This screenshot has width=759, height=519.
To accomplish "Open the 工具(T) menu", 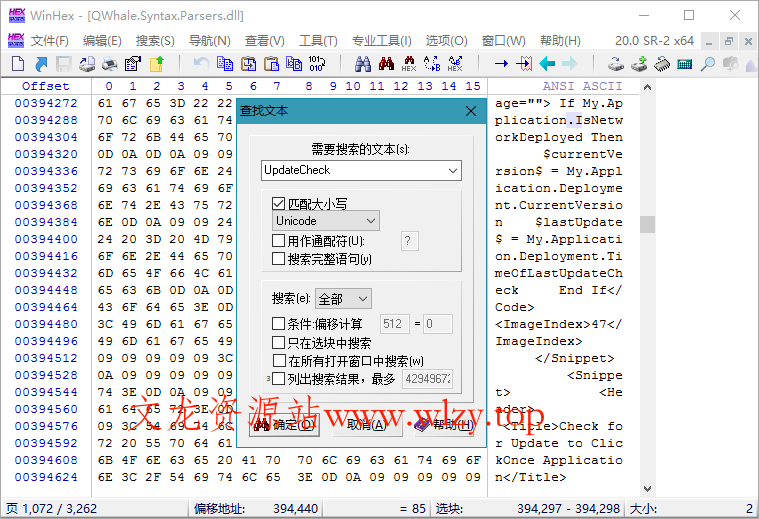I will 318,41.
